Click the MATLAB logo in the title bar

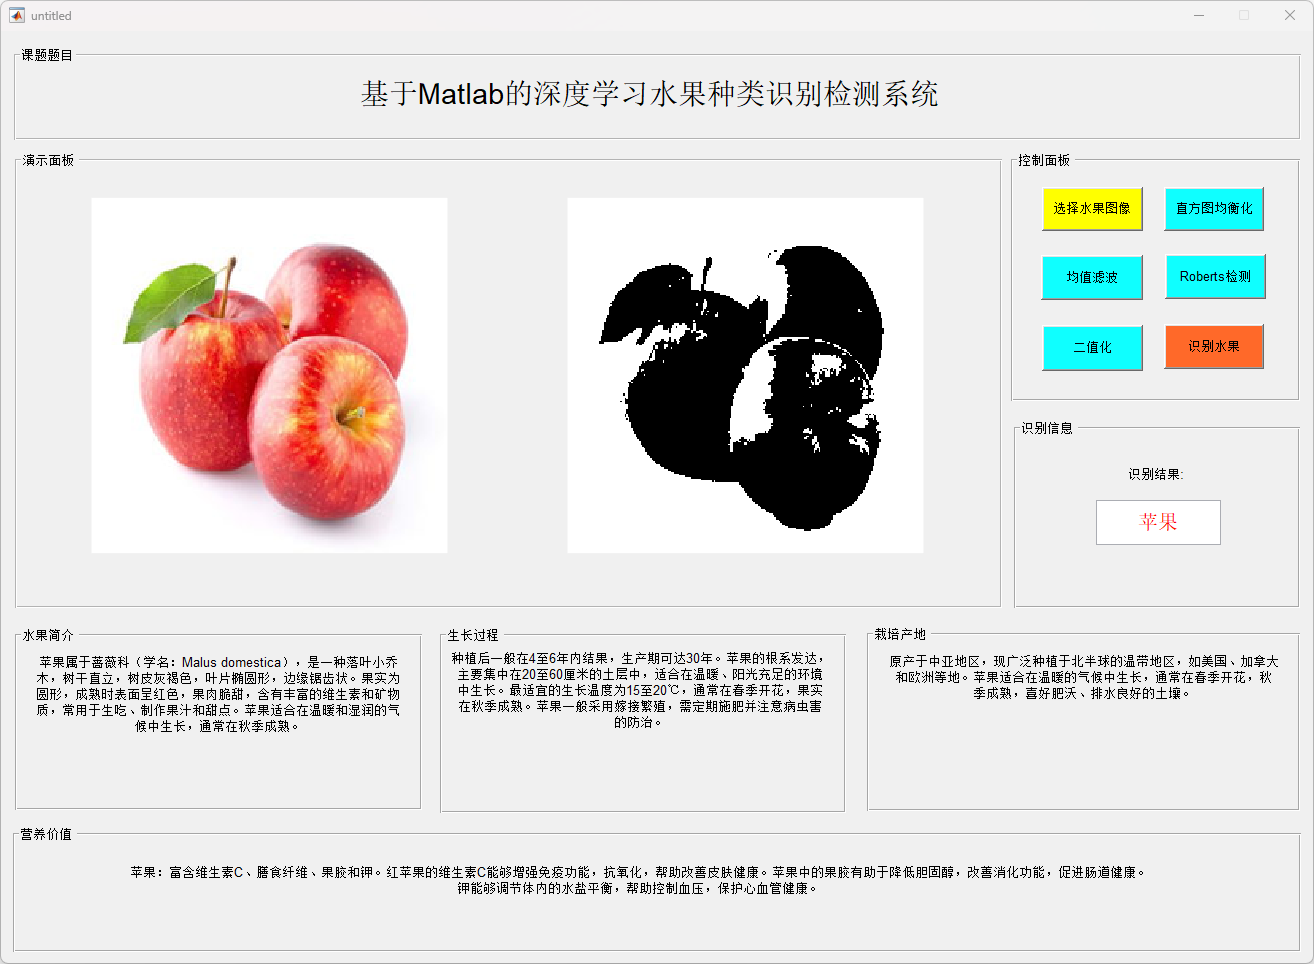coord(17,15)
